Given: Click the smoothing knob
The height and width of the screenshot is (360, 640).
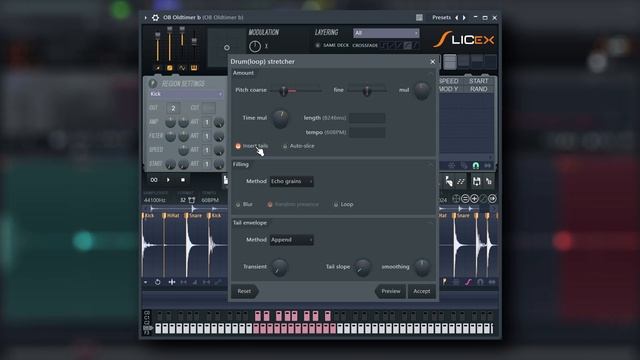Looking at the screenshot, I should pyautogui.click(x=422, y=267).
